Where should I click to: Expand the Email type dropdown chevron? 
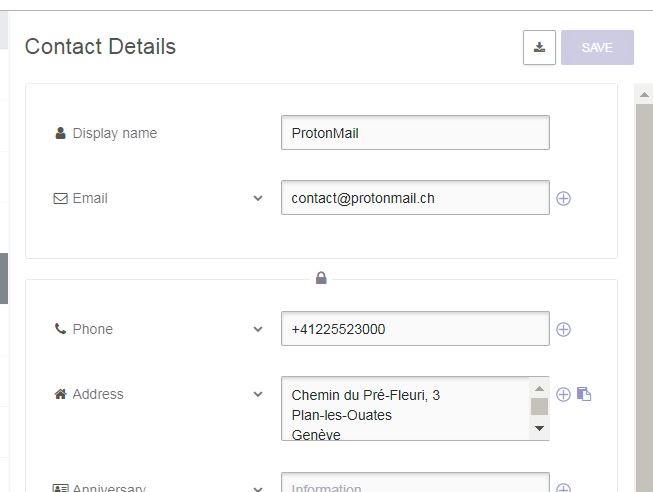258,198
